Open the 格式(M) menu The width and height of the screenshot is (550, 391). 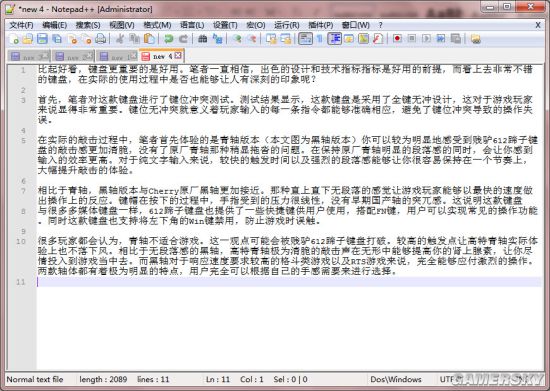tap(157, 25)
